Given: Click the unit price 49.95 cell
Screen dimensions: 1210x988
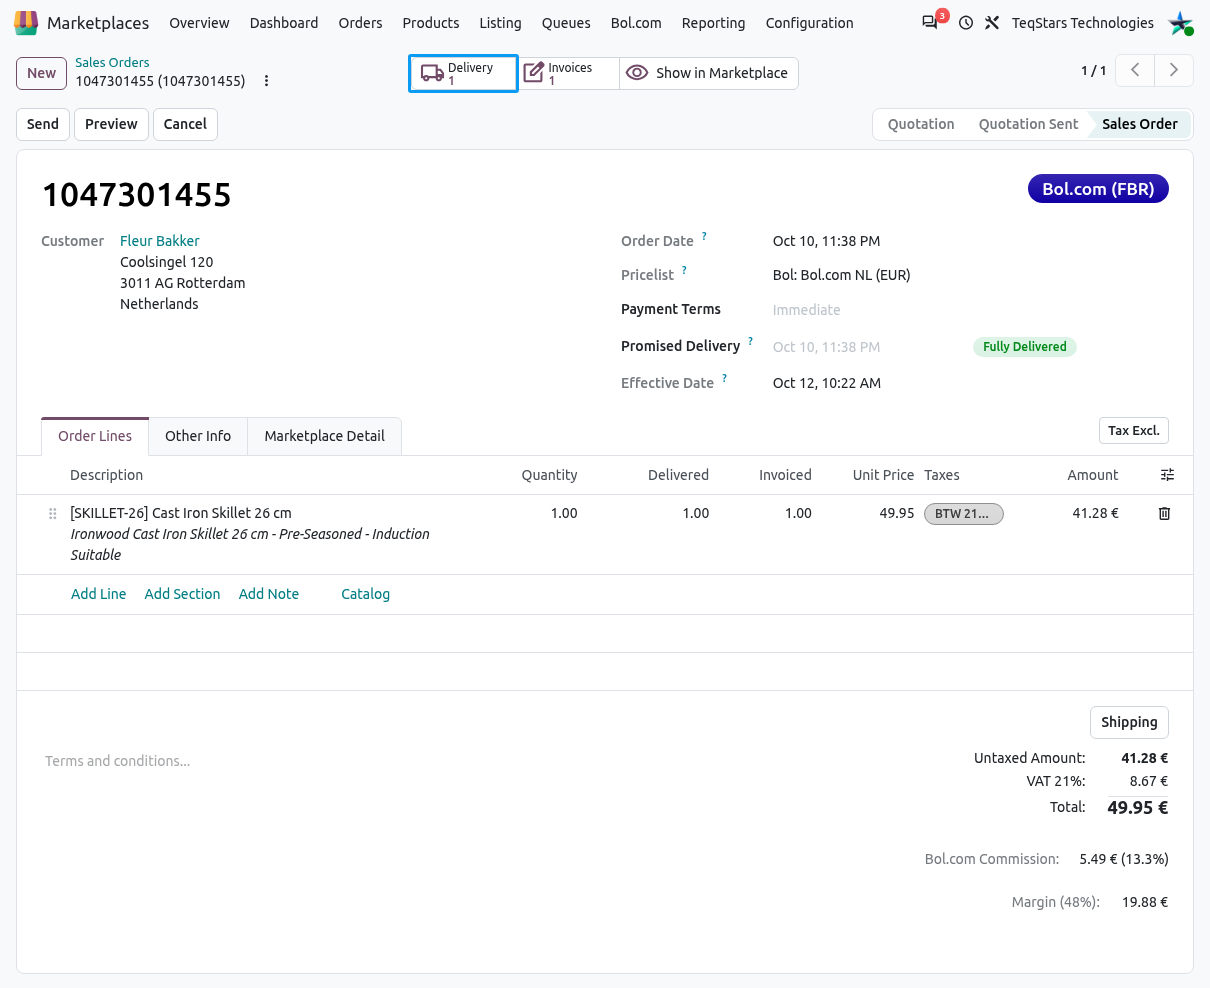Looking at the screenshot, I should tap(897, 513).
